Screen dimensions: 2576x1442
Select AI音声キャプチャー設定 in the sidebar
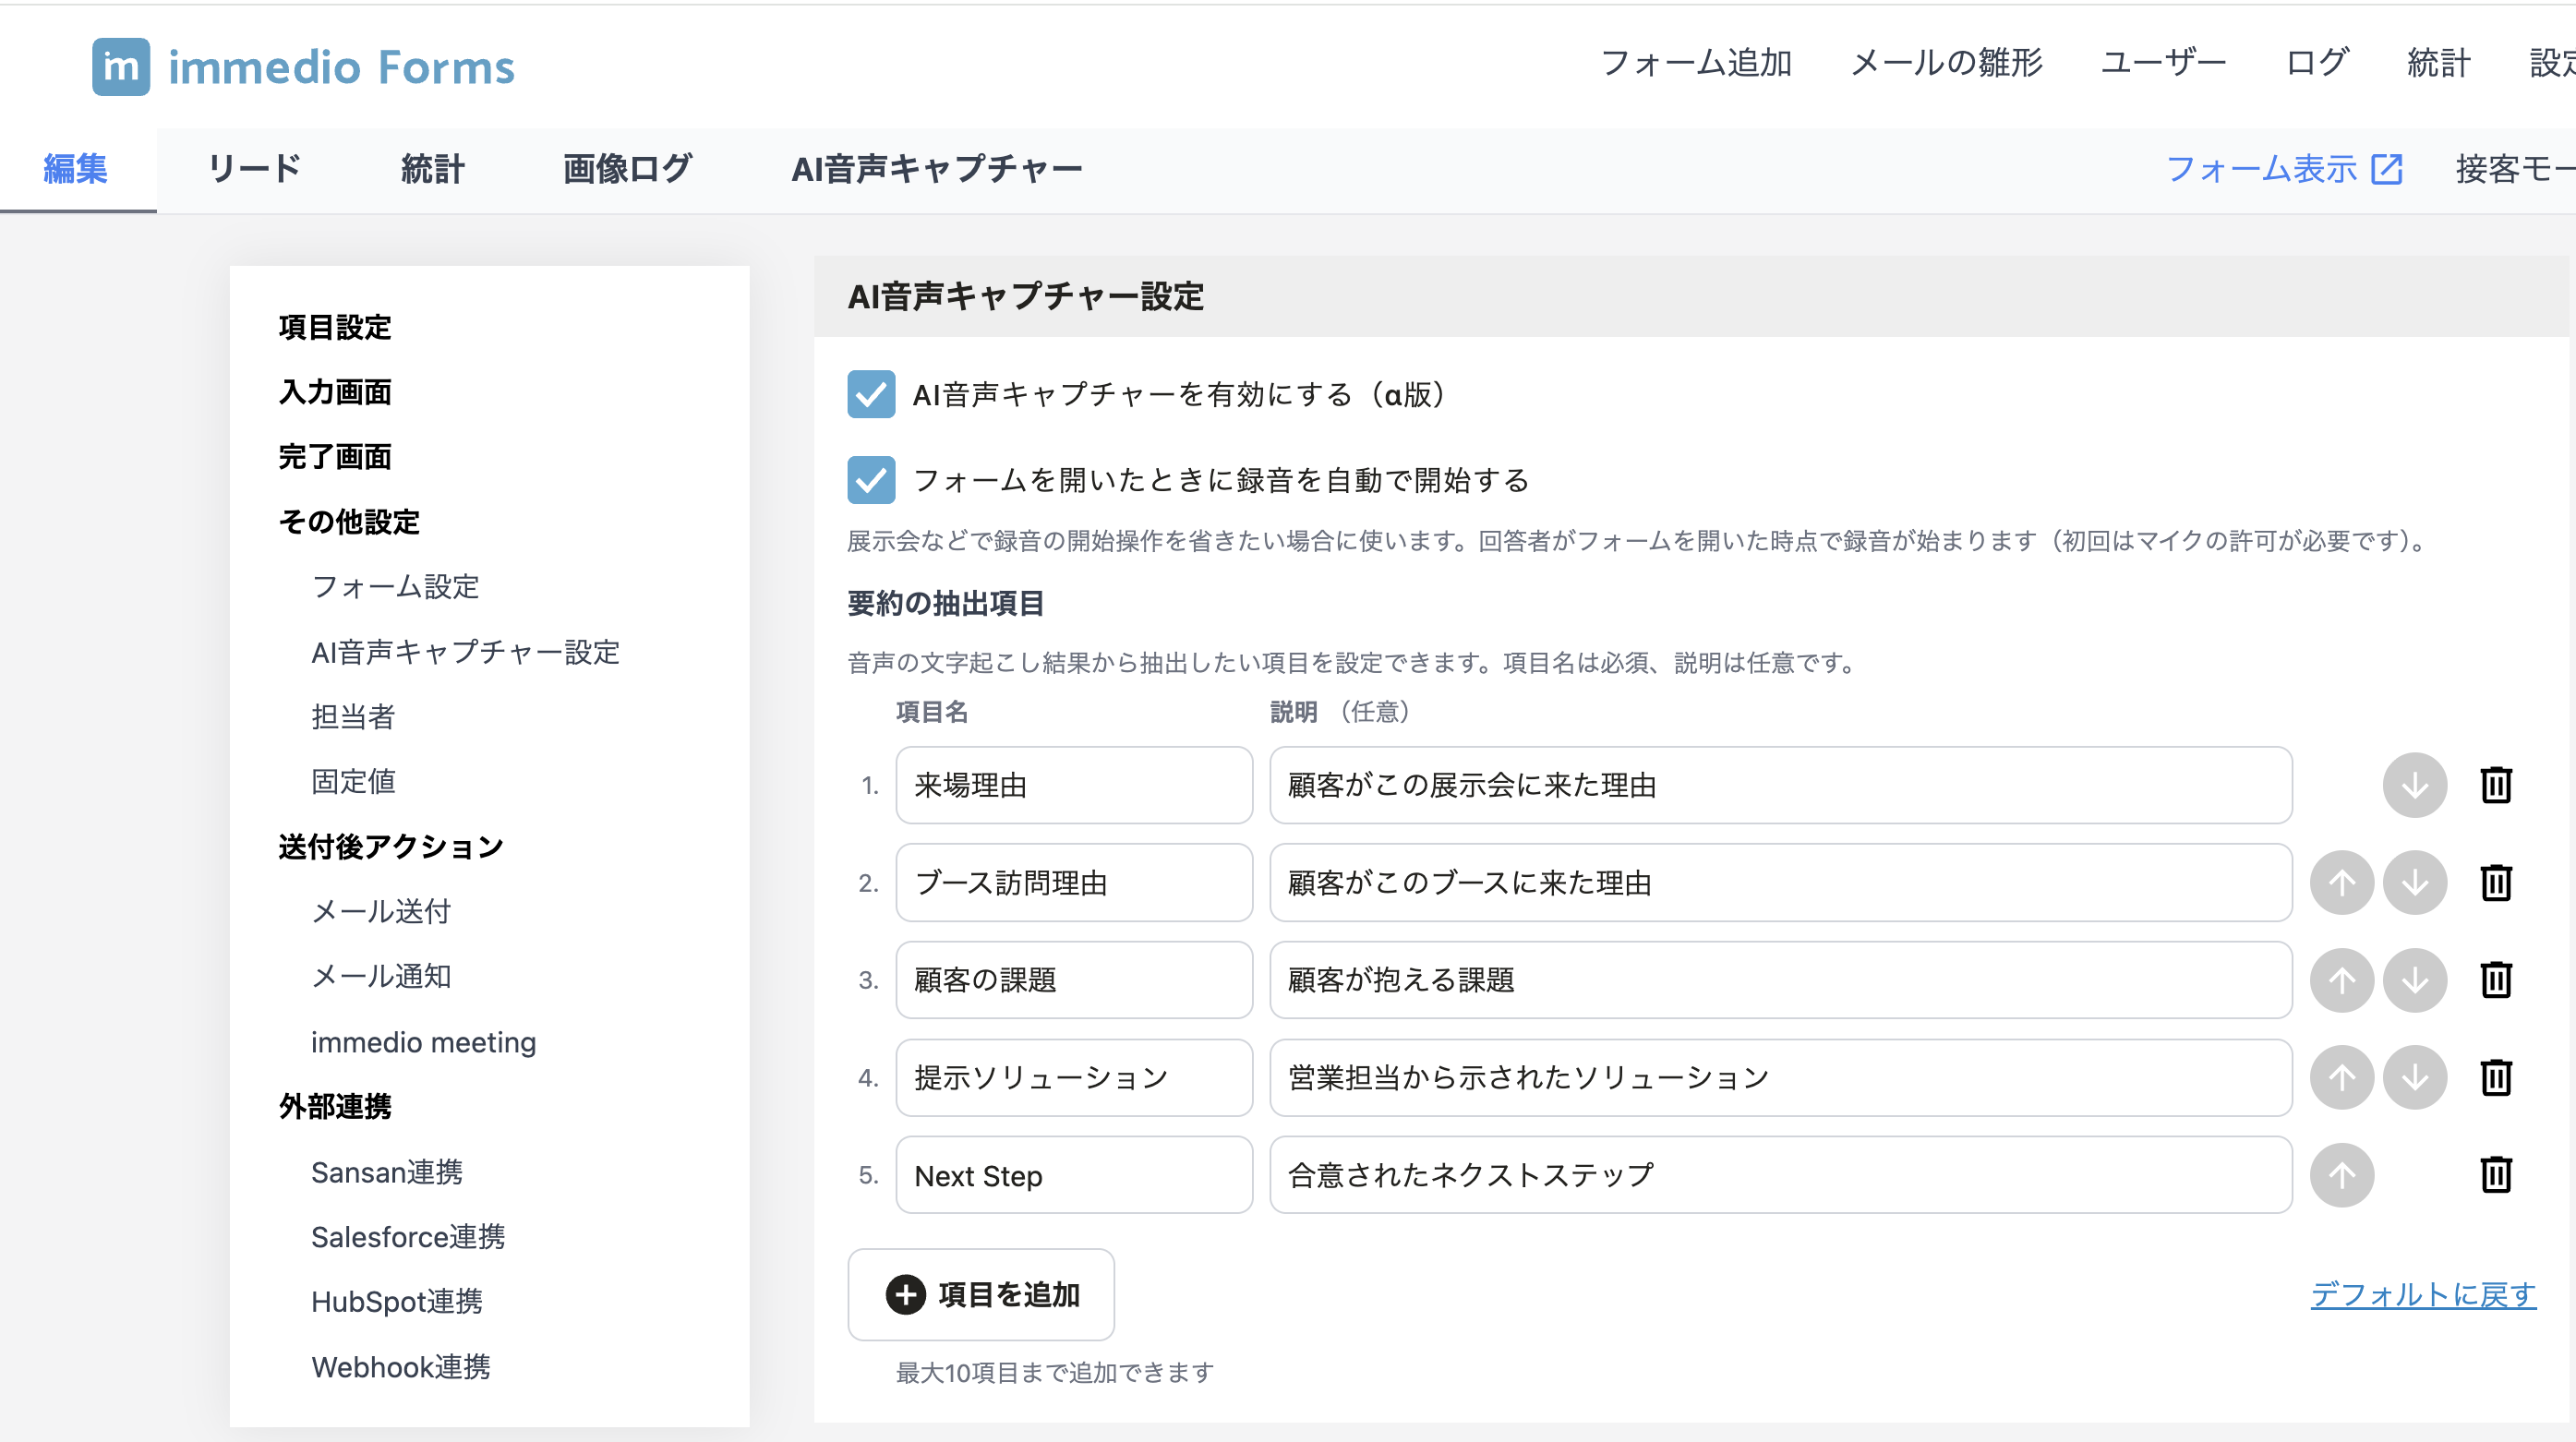pos(465,652)
